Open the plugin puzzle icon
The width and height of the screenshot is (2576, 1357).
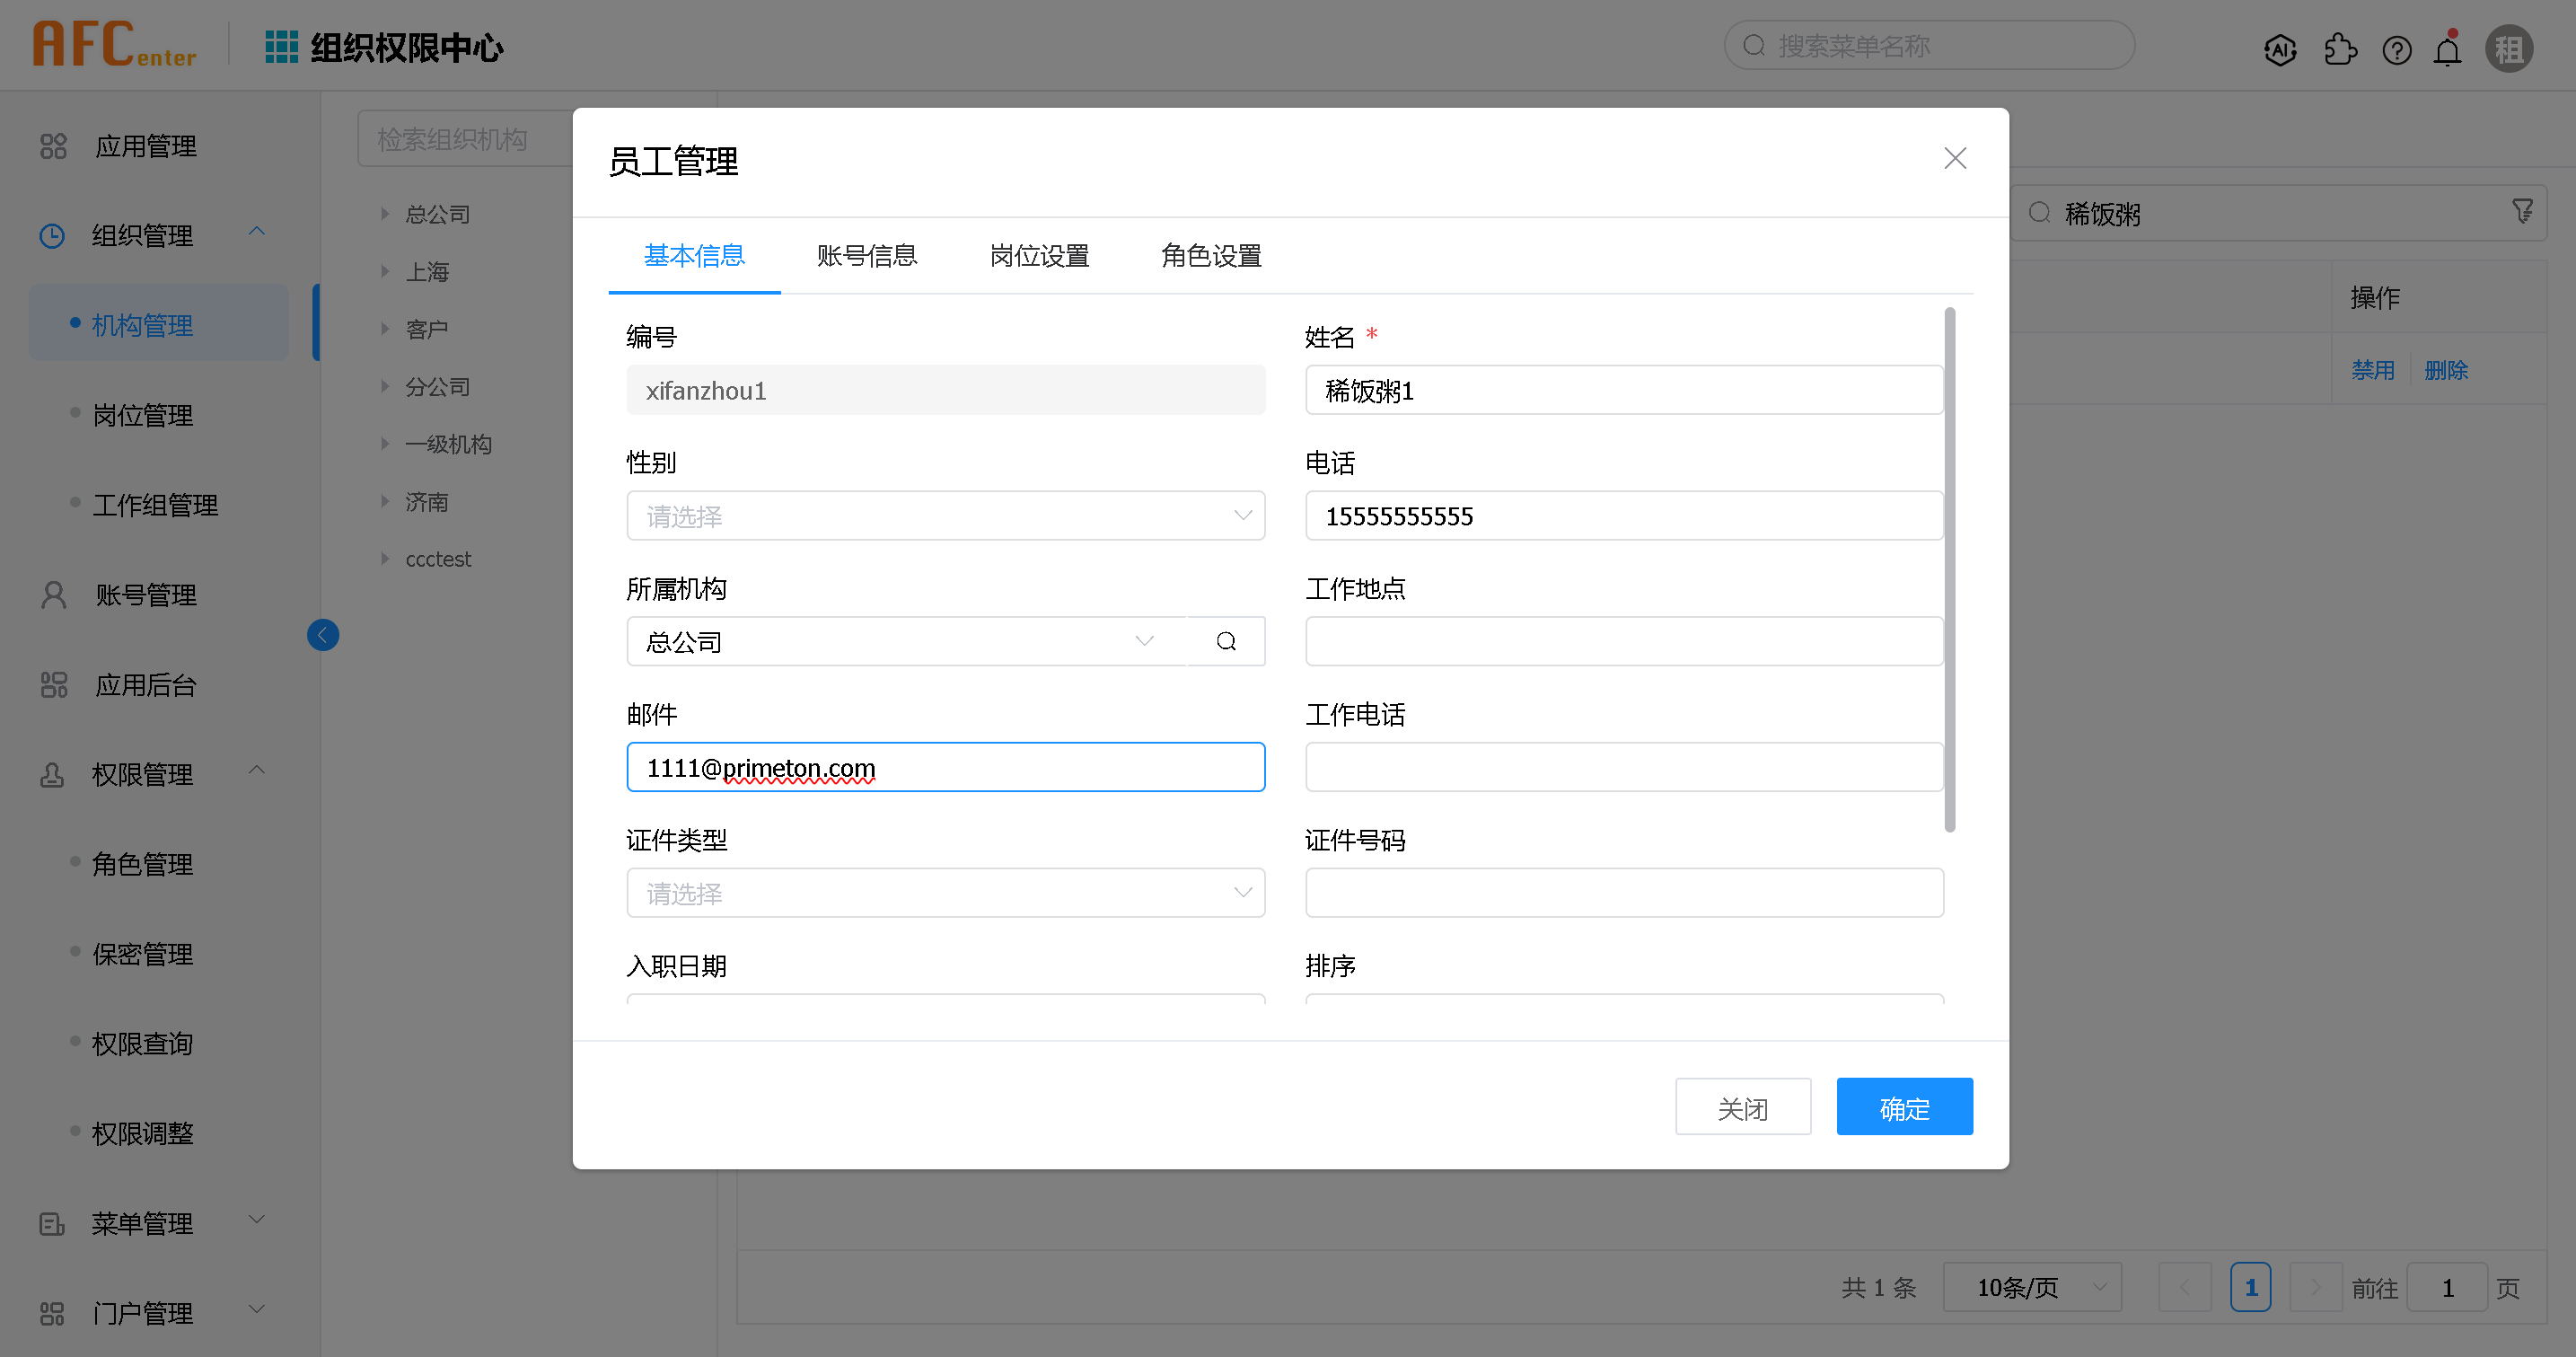(x=2340, y=49)
